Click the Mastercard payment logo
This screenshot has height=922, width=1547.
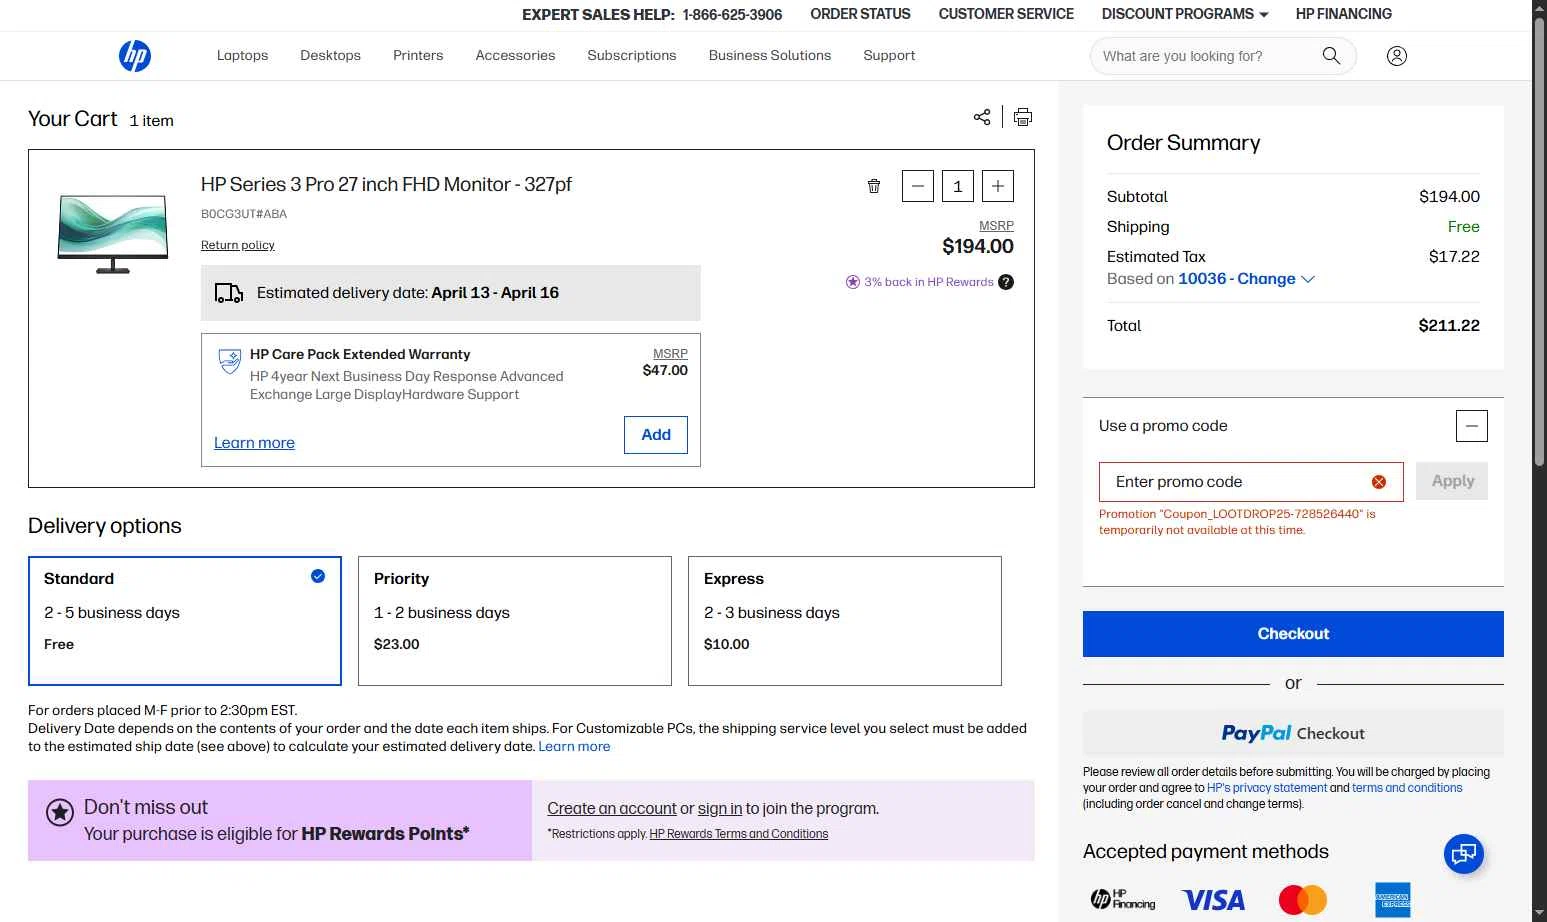pyautogui.click(x=1303, y=900)
